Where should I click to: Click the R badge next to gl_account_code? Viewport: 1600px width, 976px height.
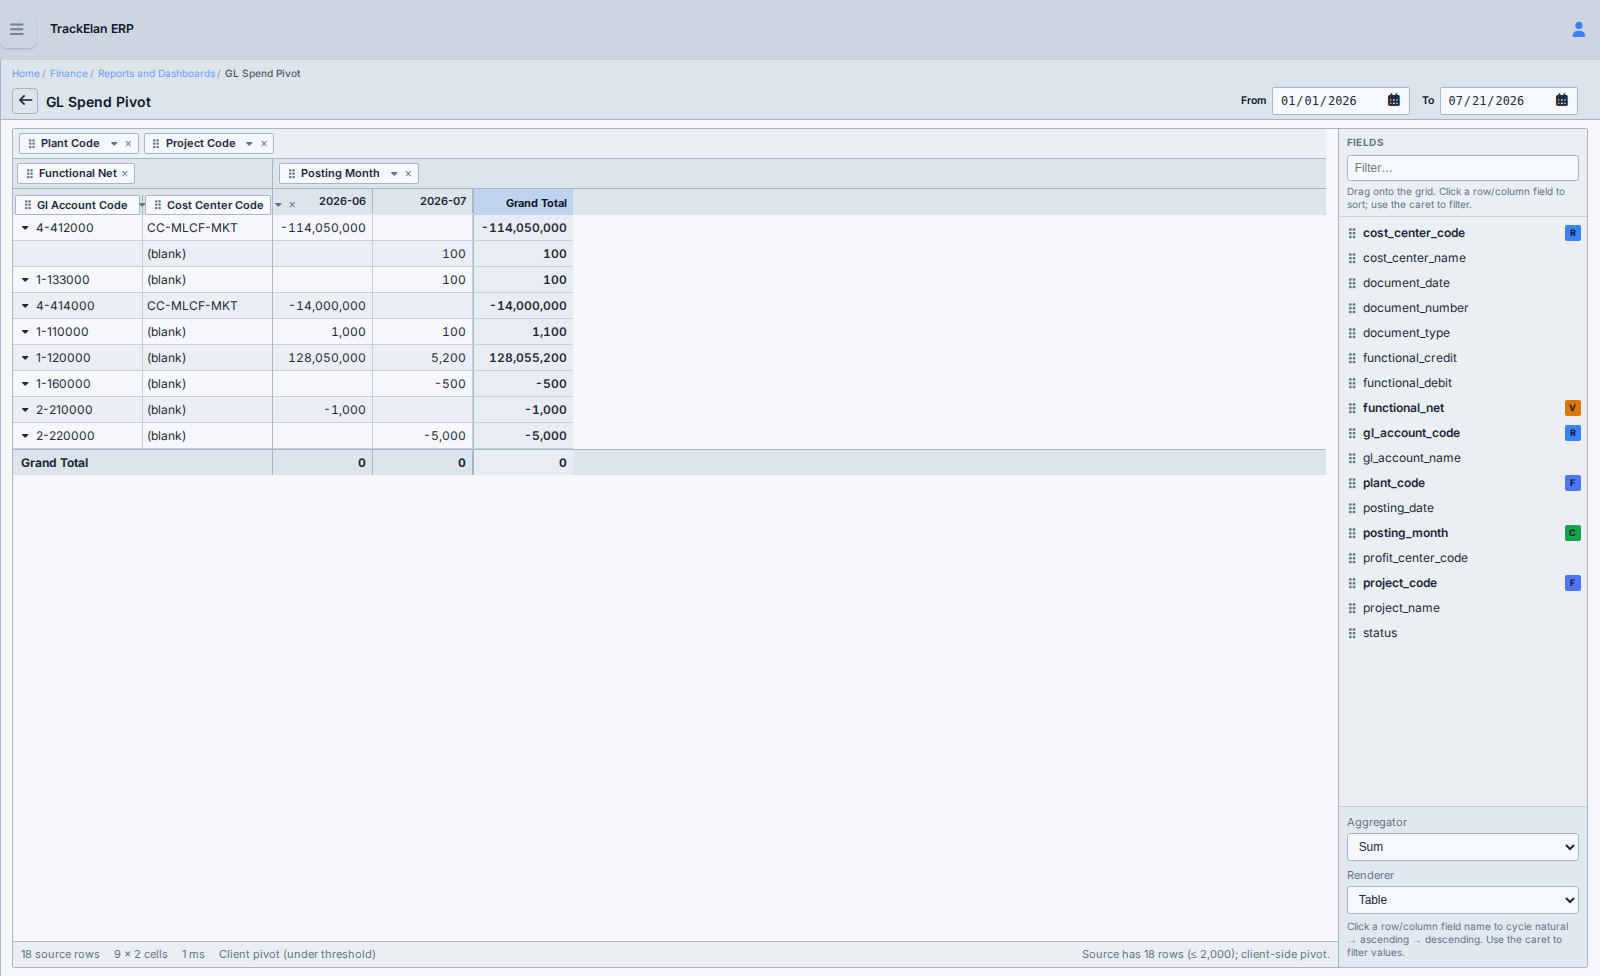point(1573,433)
